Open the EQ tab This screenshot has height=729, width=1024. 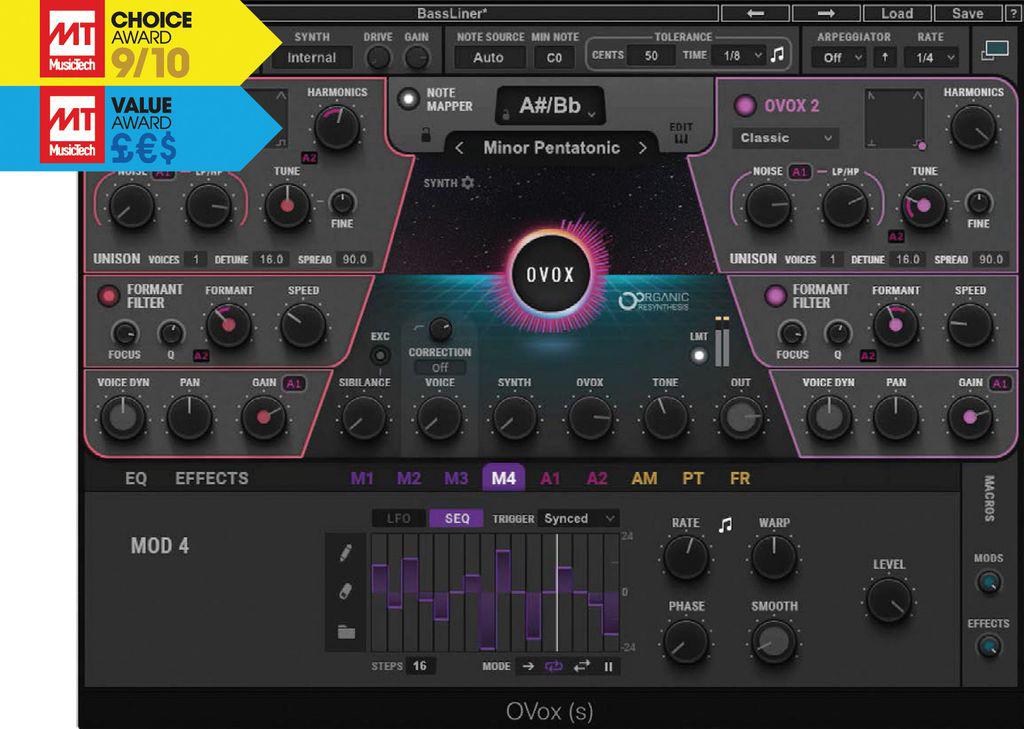coord(136,479)
